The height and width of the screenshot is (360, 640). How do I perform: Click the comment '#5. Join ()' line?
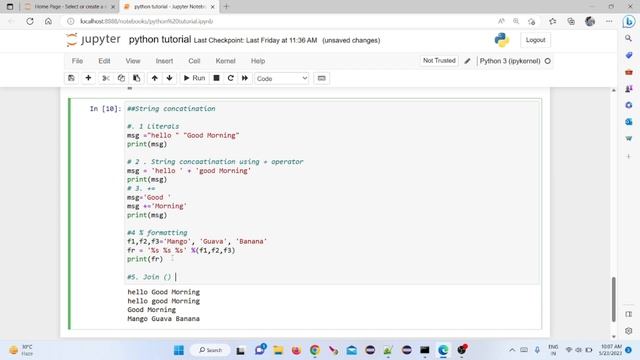coord(149,277)
